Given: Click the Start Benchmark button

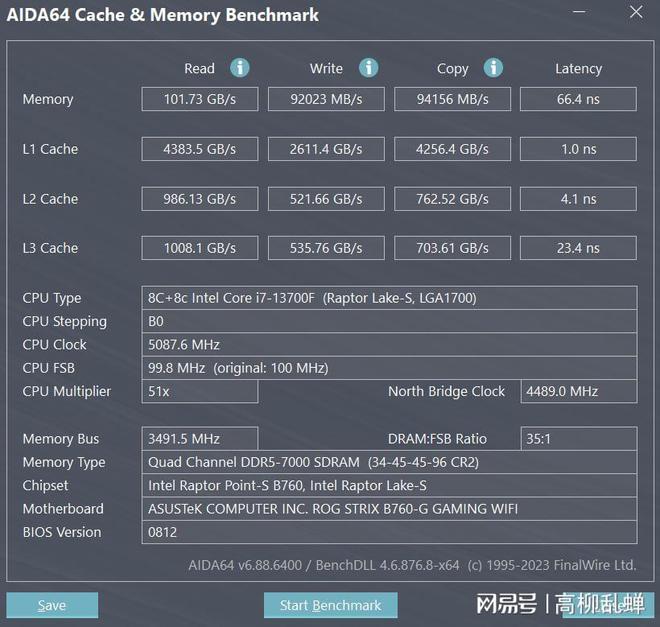Looking at the screenshot, I should (330, 605).
